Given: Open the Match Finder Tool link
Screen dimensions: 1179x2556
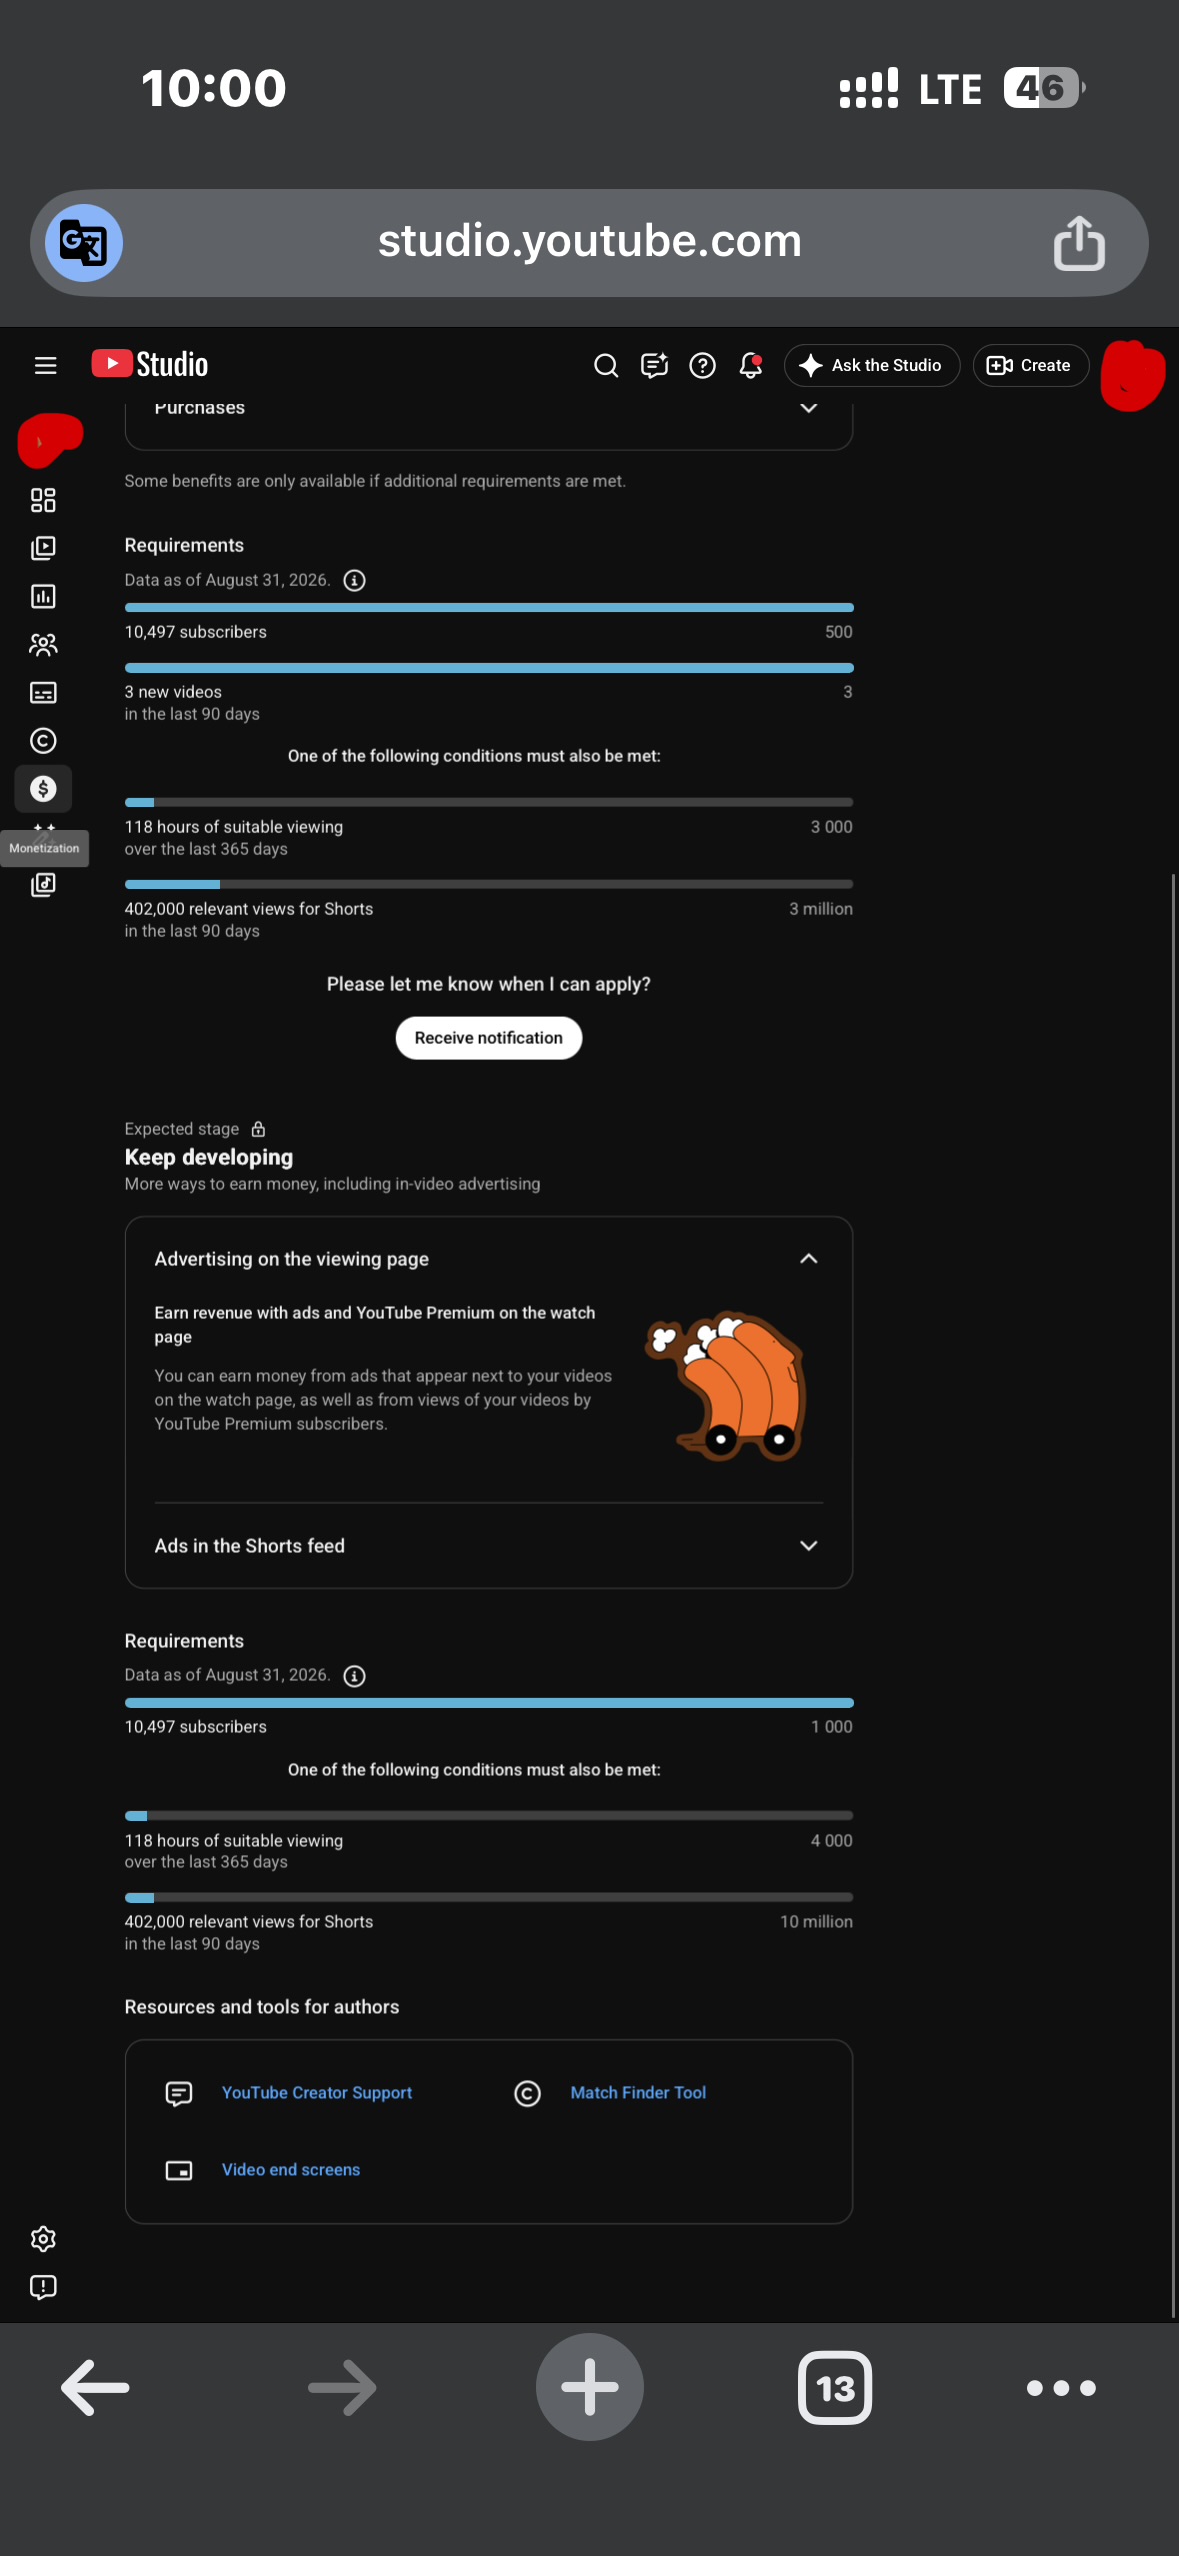Looking at the screenshot, I should (638, 2093).
